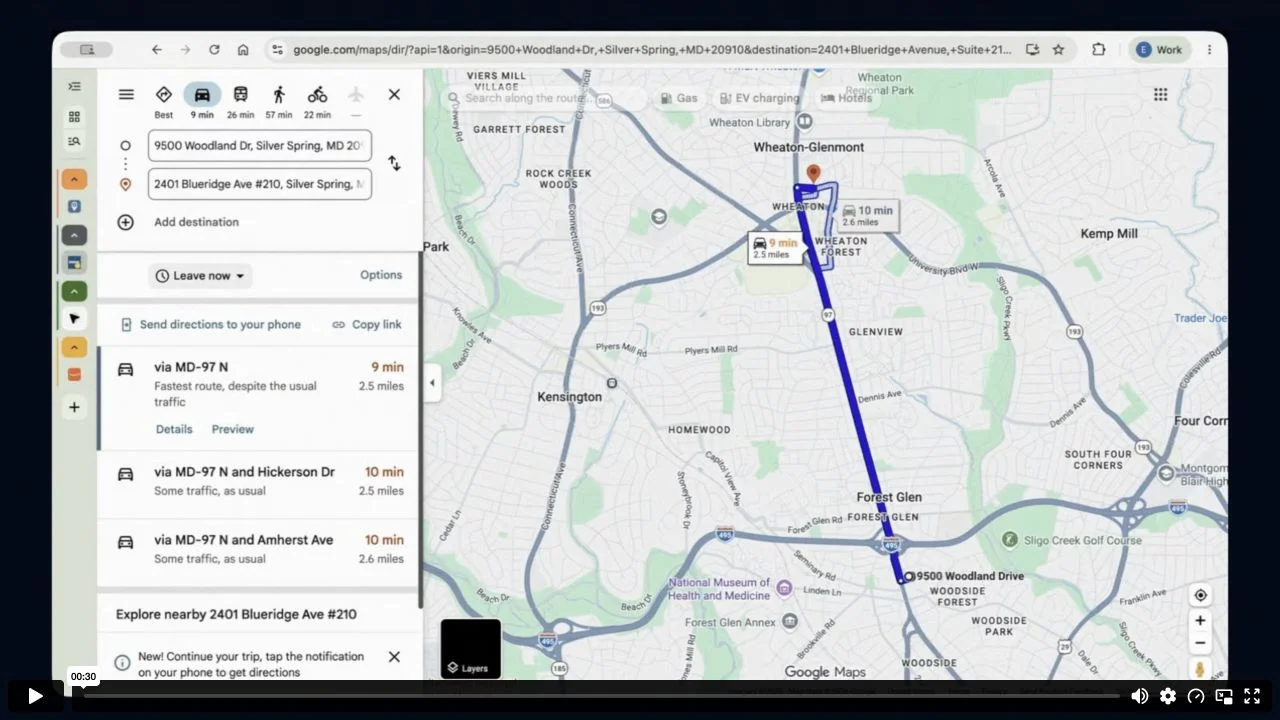Screen dimensions: 1280x720
Task: Open browser three-dot menu
Action: pyautogui.click(x=1209, y=49)
